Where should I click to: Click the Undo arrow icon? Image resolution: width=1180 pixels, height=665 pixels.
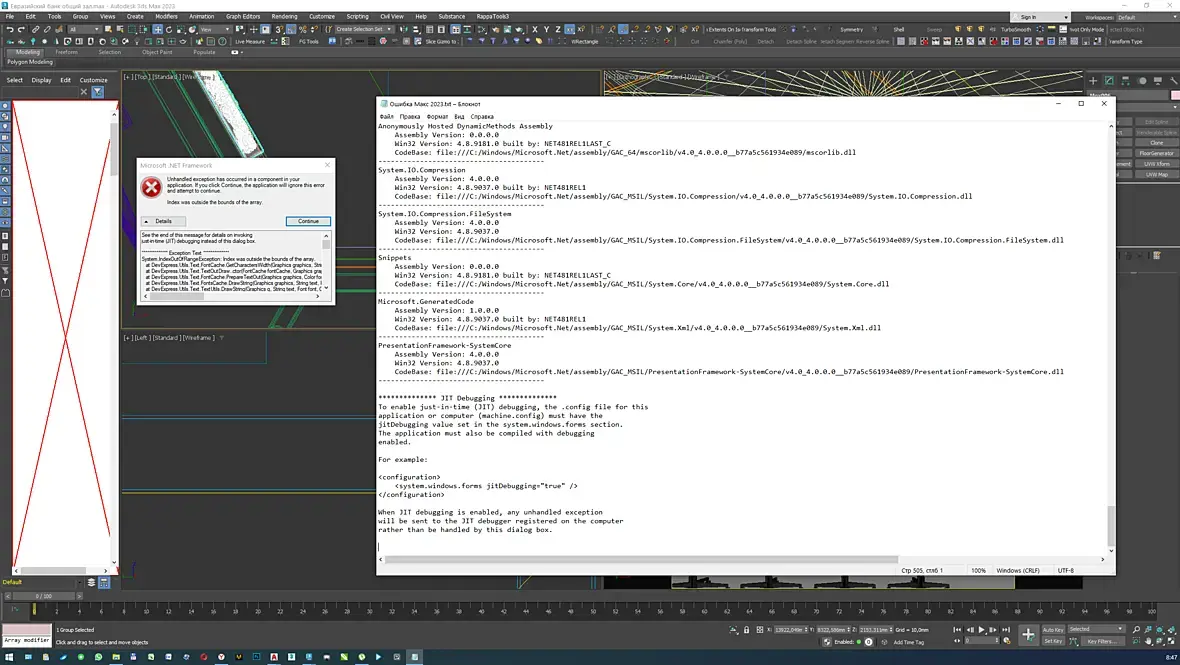pos(9,29)
